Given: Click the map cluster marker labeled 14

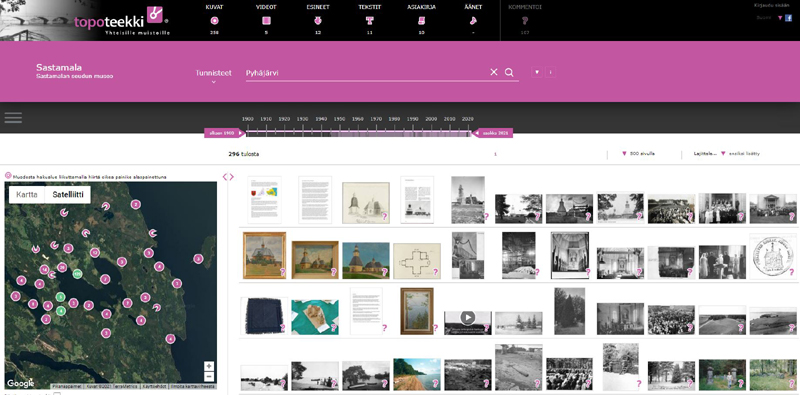Looking at the screenshot, I should tap(44, 269).
